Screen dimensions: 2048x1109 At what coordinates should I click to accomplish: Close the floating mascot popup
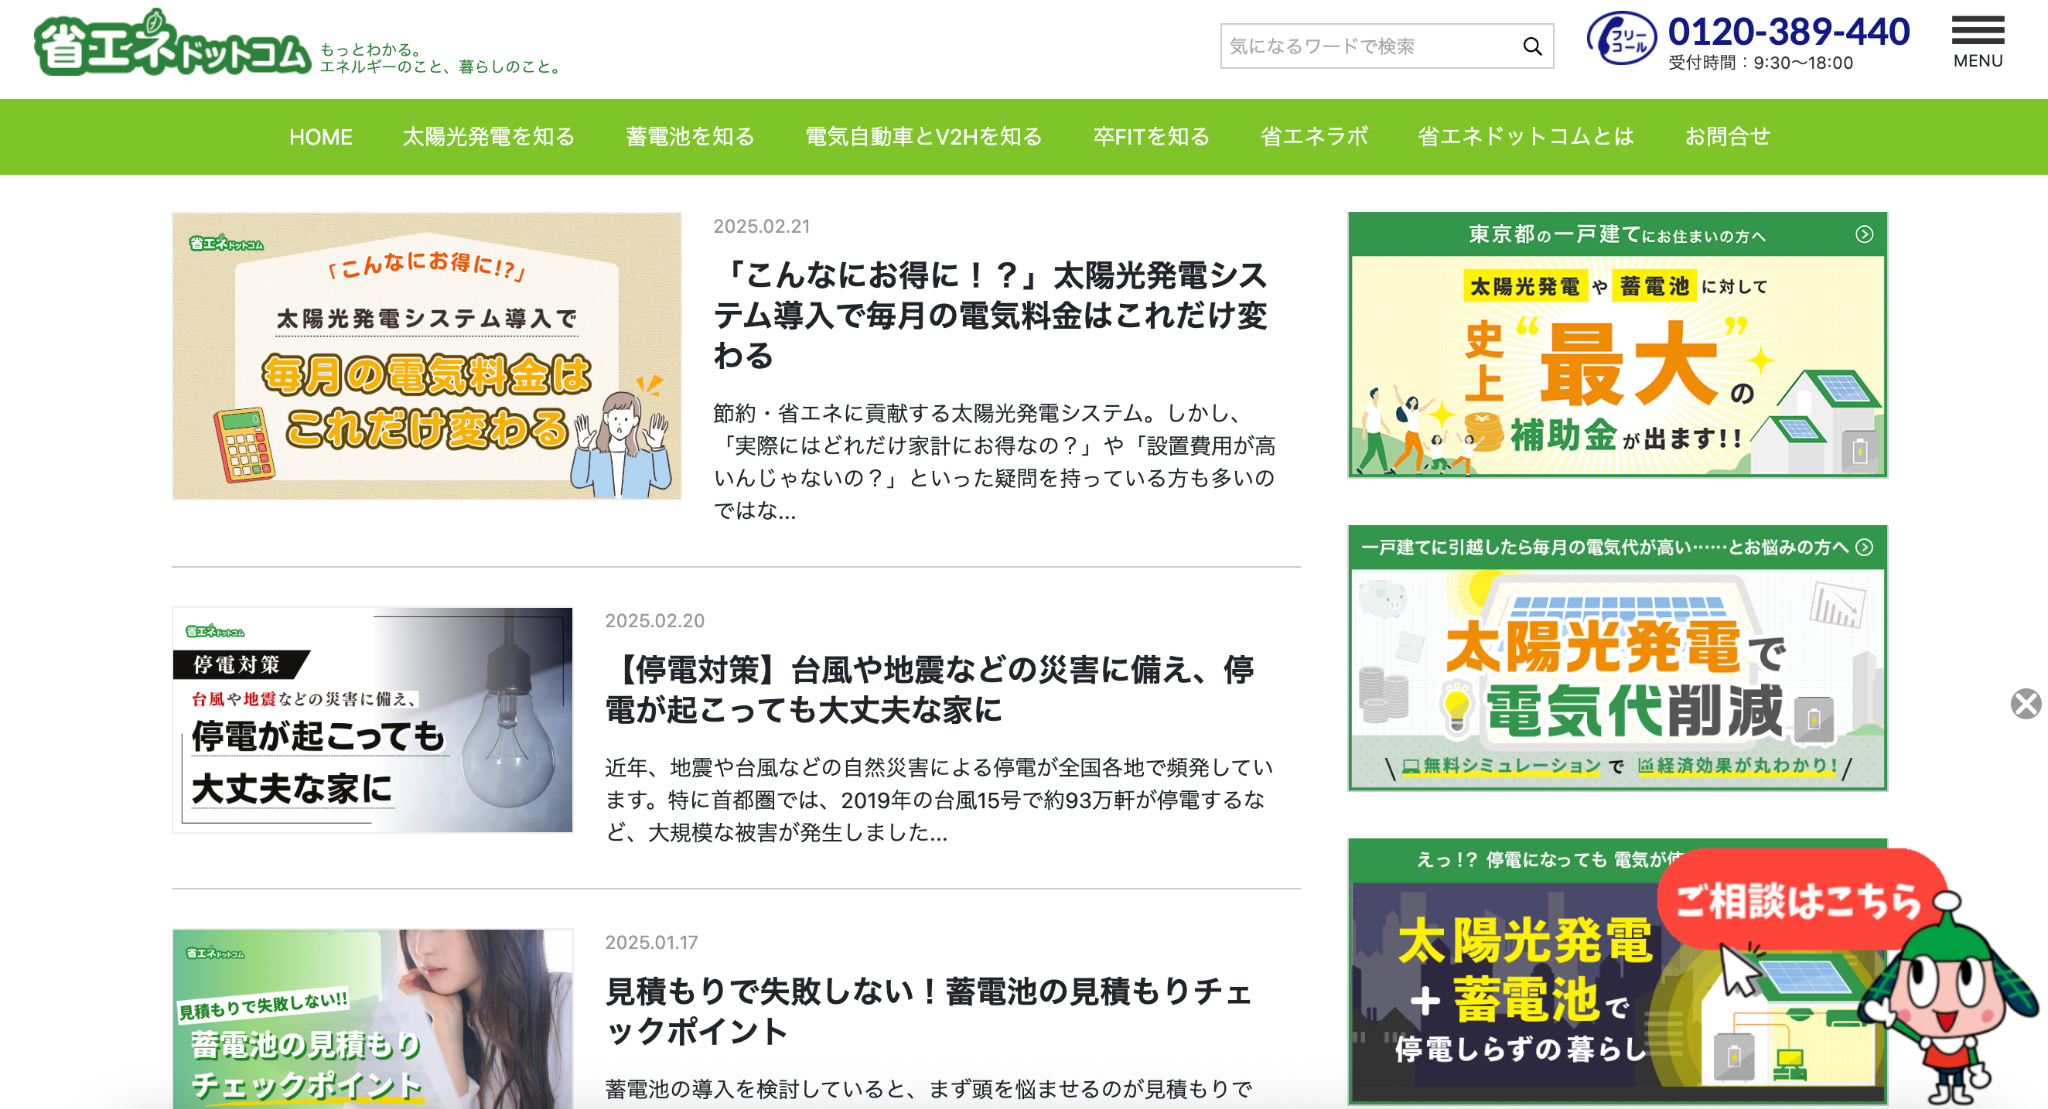2026,704
